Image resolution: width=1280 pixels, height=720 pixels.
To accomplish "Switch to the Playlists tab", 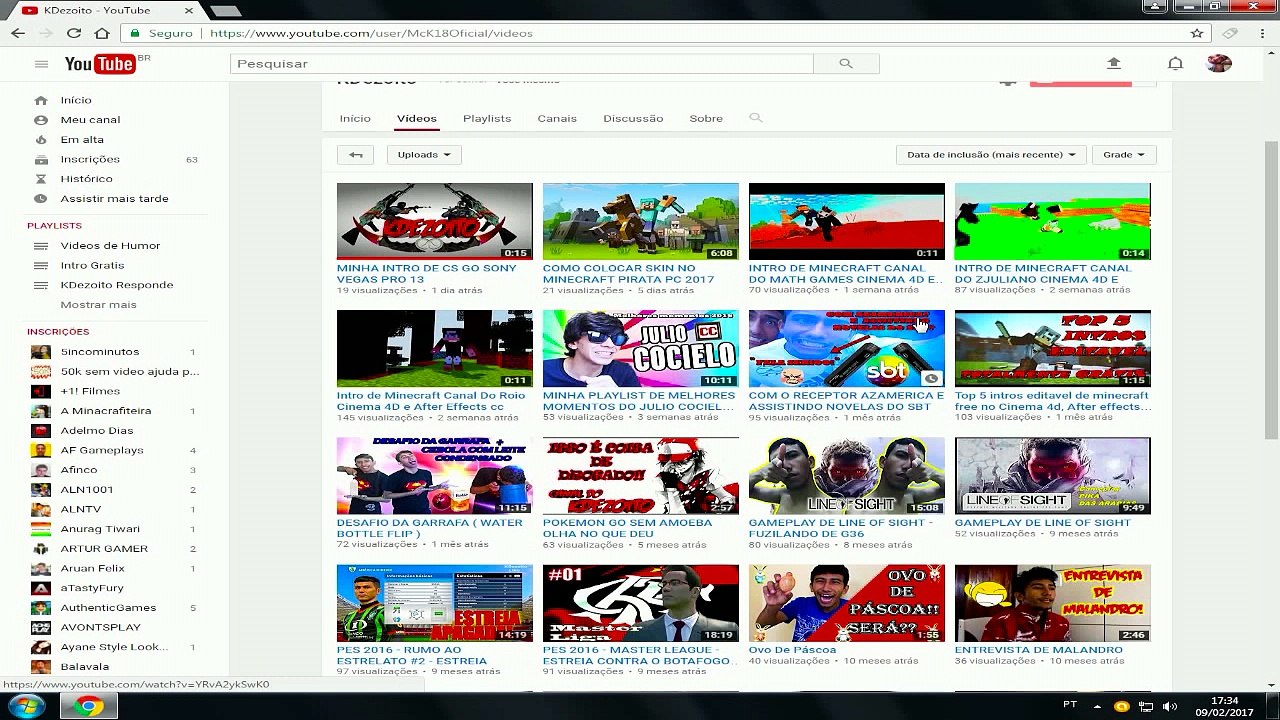I will [x=487, y=118].
